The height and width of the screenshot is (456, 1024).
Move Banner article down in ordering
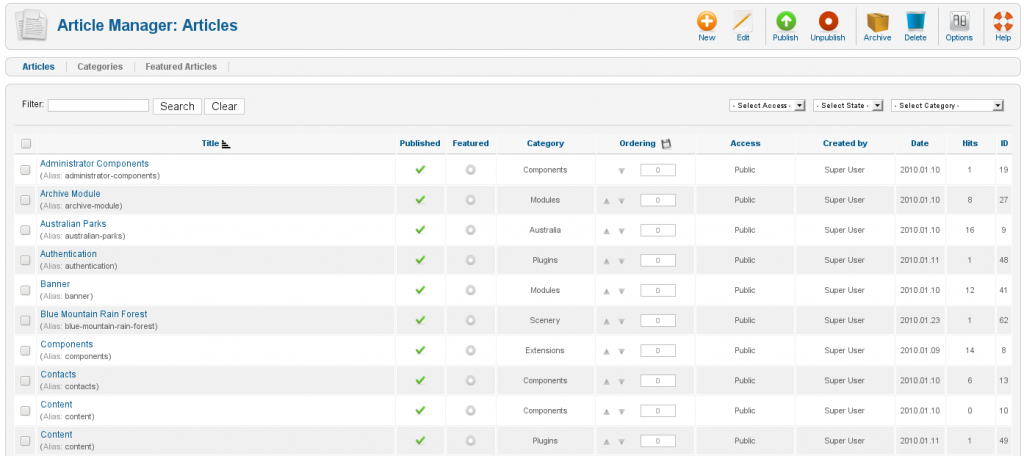tap(622, 291)
